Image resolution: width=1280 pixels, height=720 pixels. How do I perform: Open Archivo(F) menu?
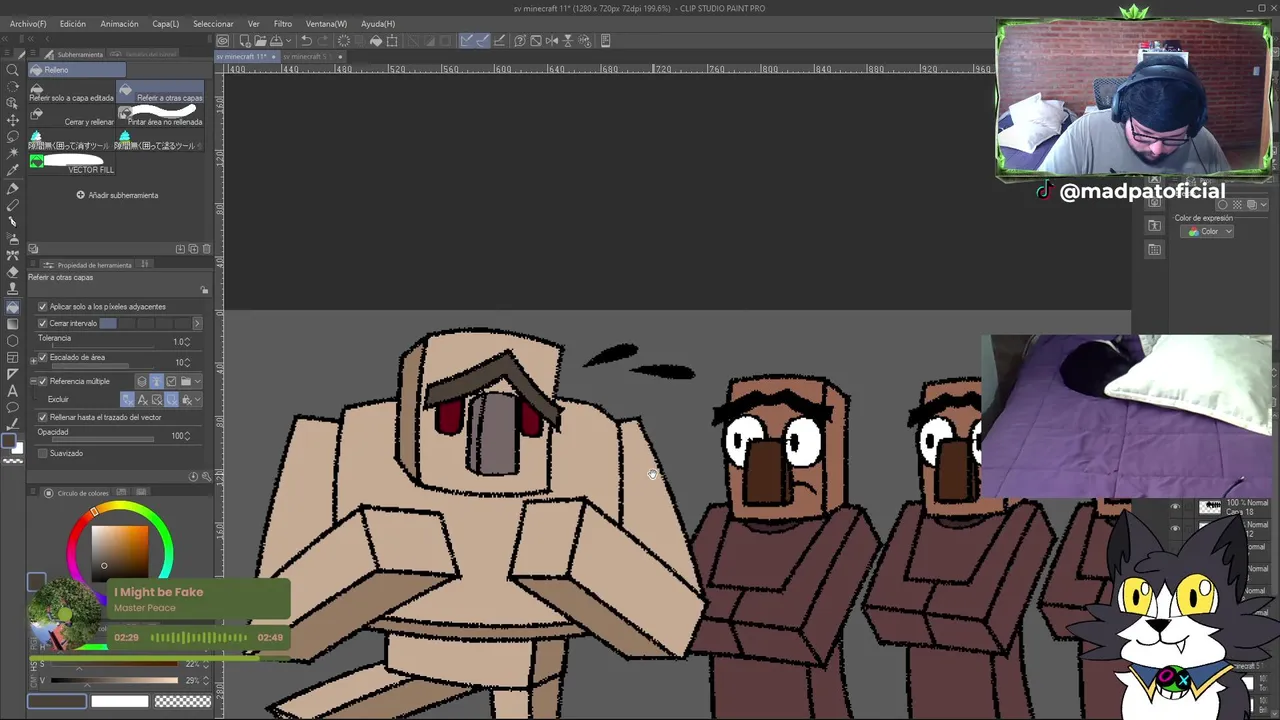28,23
